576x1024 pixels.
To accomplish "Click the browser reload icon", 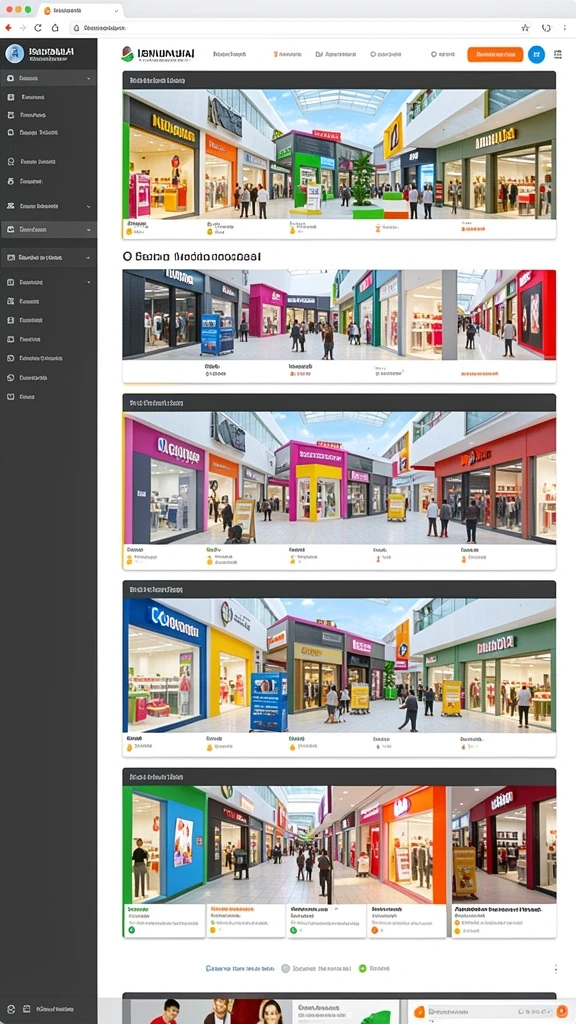I will pyautogui.click(x=38, y=28).
